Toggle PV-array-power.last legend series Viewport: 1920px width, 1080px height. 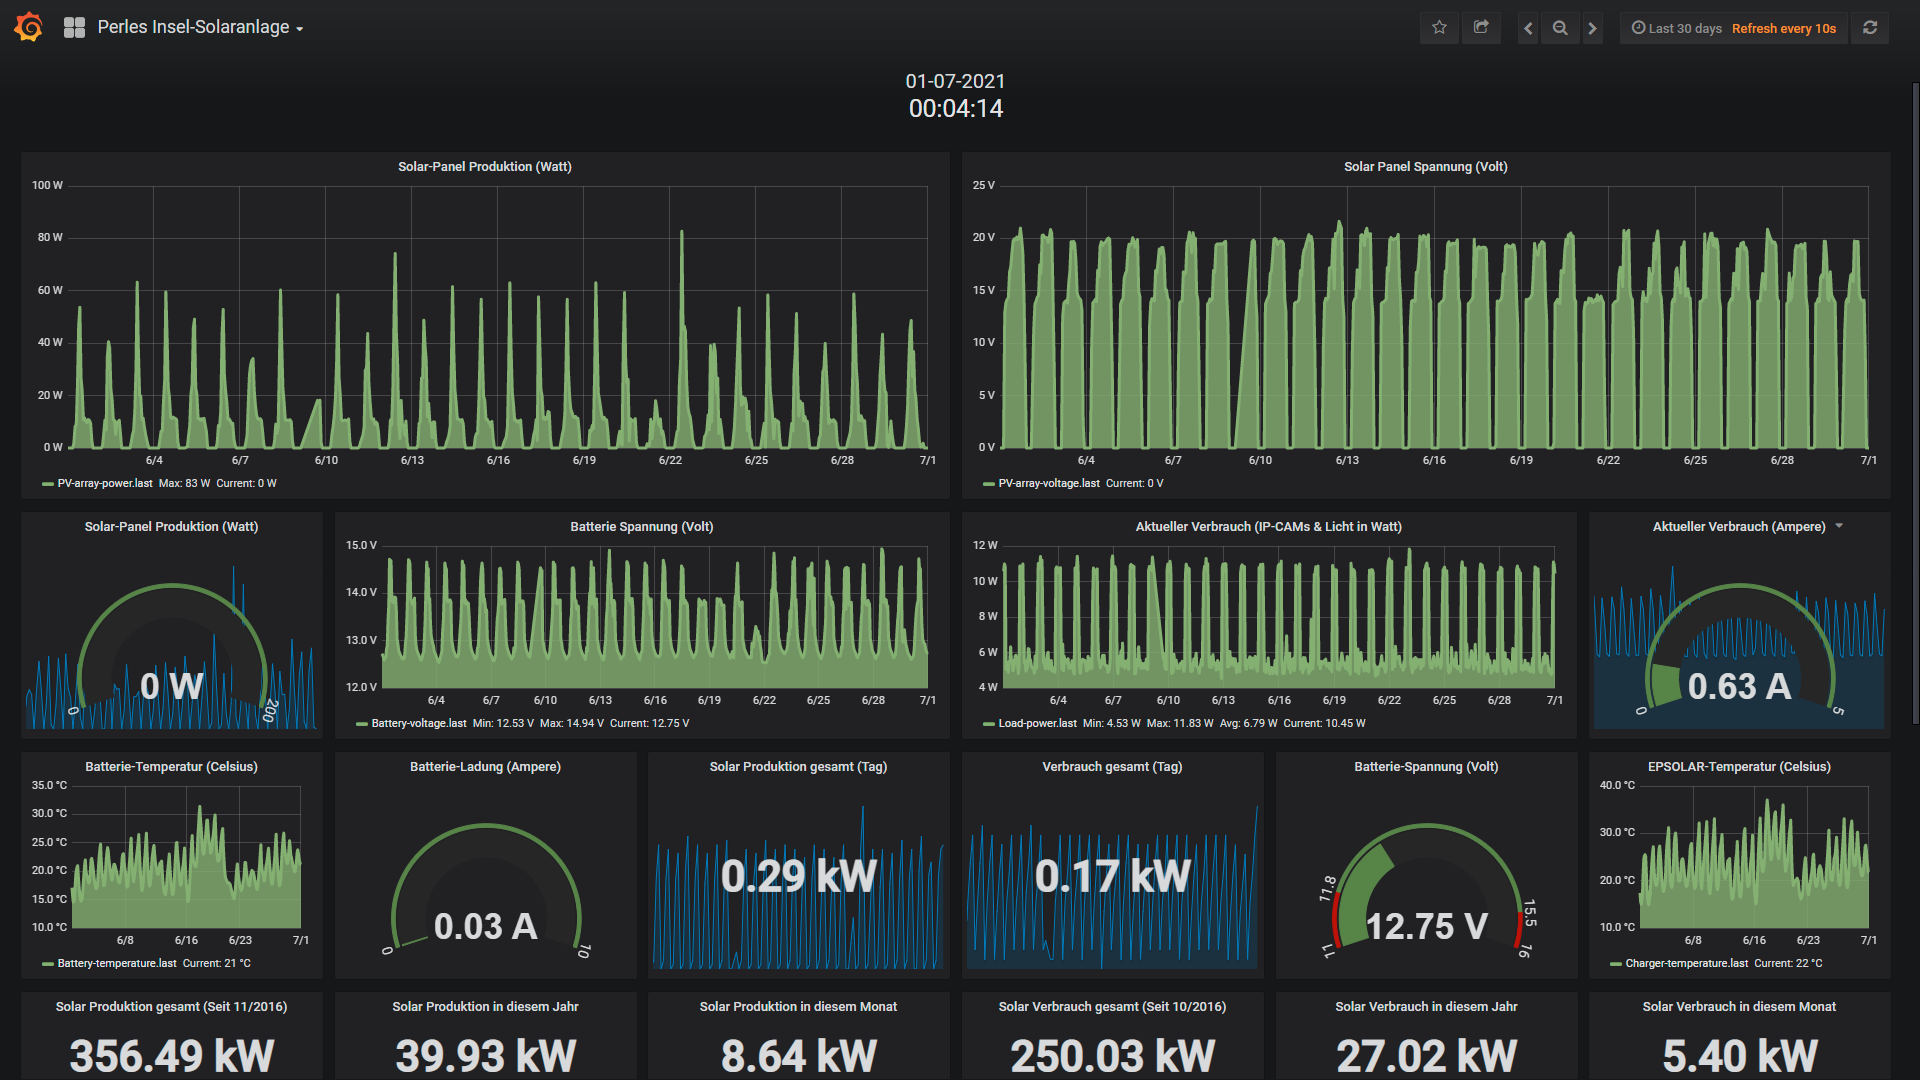click(x=104, y=483)
